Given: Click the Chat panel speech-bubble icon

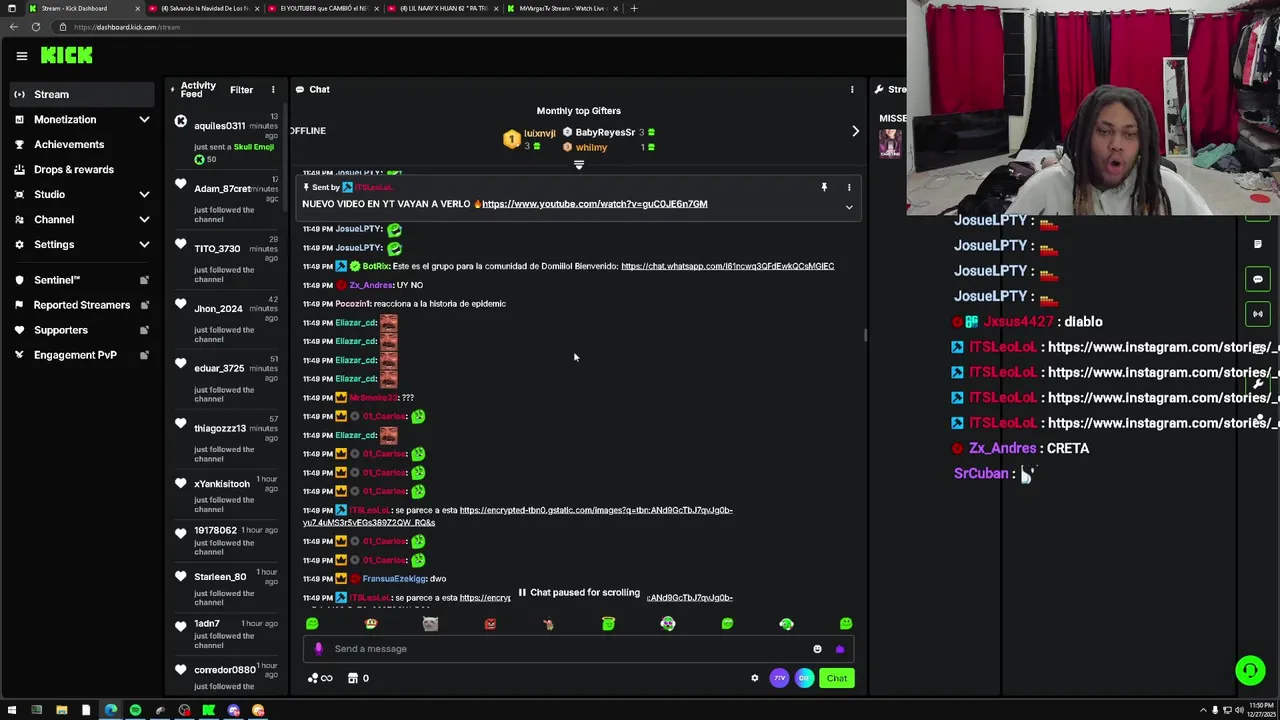Looking at the screenshot, I should (x=299, y=90).
